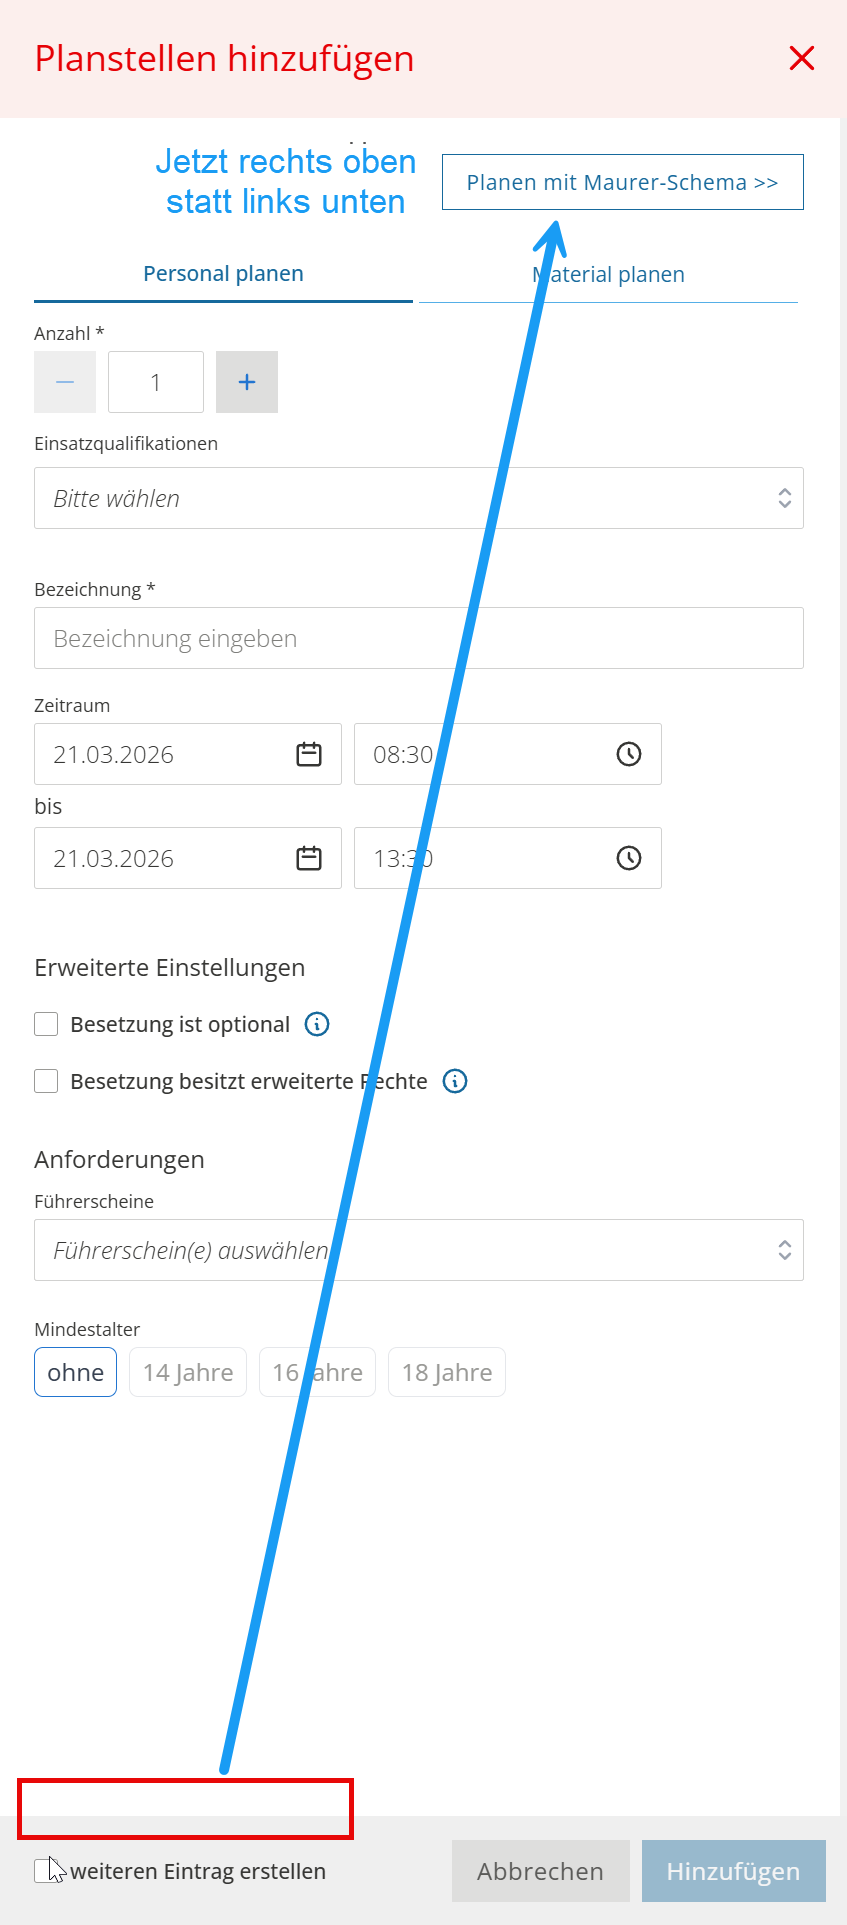
Task: Show info about optional Besetzung
Action: [x=317, y=1024]
